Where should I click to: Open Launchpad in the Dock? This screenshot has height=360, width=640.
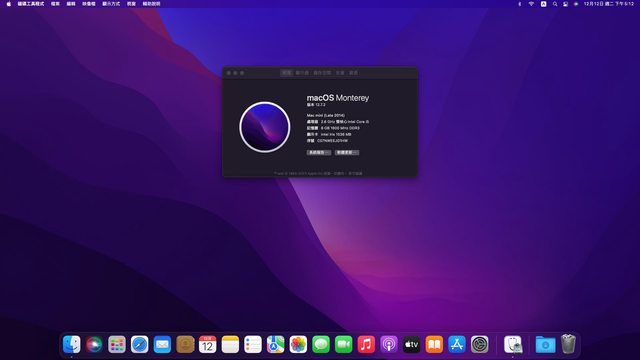point(117,344)
